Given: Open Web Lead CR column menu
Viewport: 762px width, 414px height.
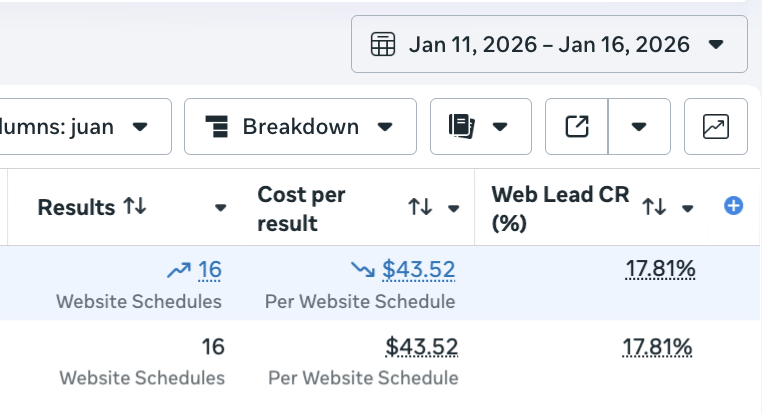Looking at the screenshot, I should [x=688, y=208].
